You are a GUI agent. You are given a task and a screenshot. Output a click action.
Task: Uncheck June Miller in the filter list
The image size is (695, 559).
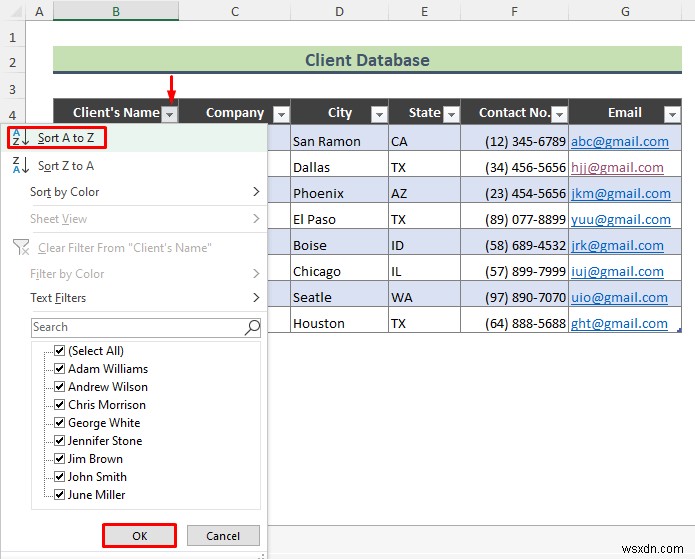point(59,494)
